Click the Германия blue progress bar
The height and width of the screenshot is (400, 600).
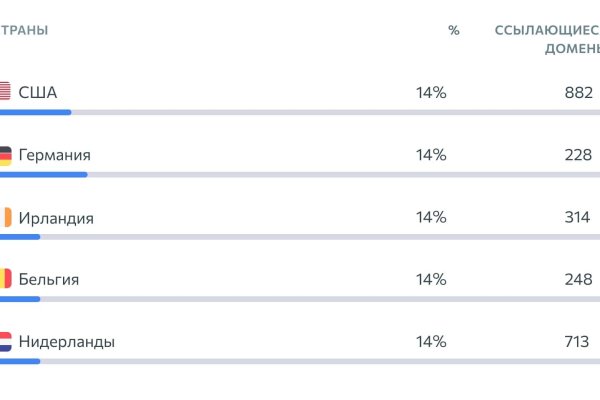tap(43, 174)
